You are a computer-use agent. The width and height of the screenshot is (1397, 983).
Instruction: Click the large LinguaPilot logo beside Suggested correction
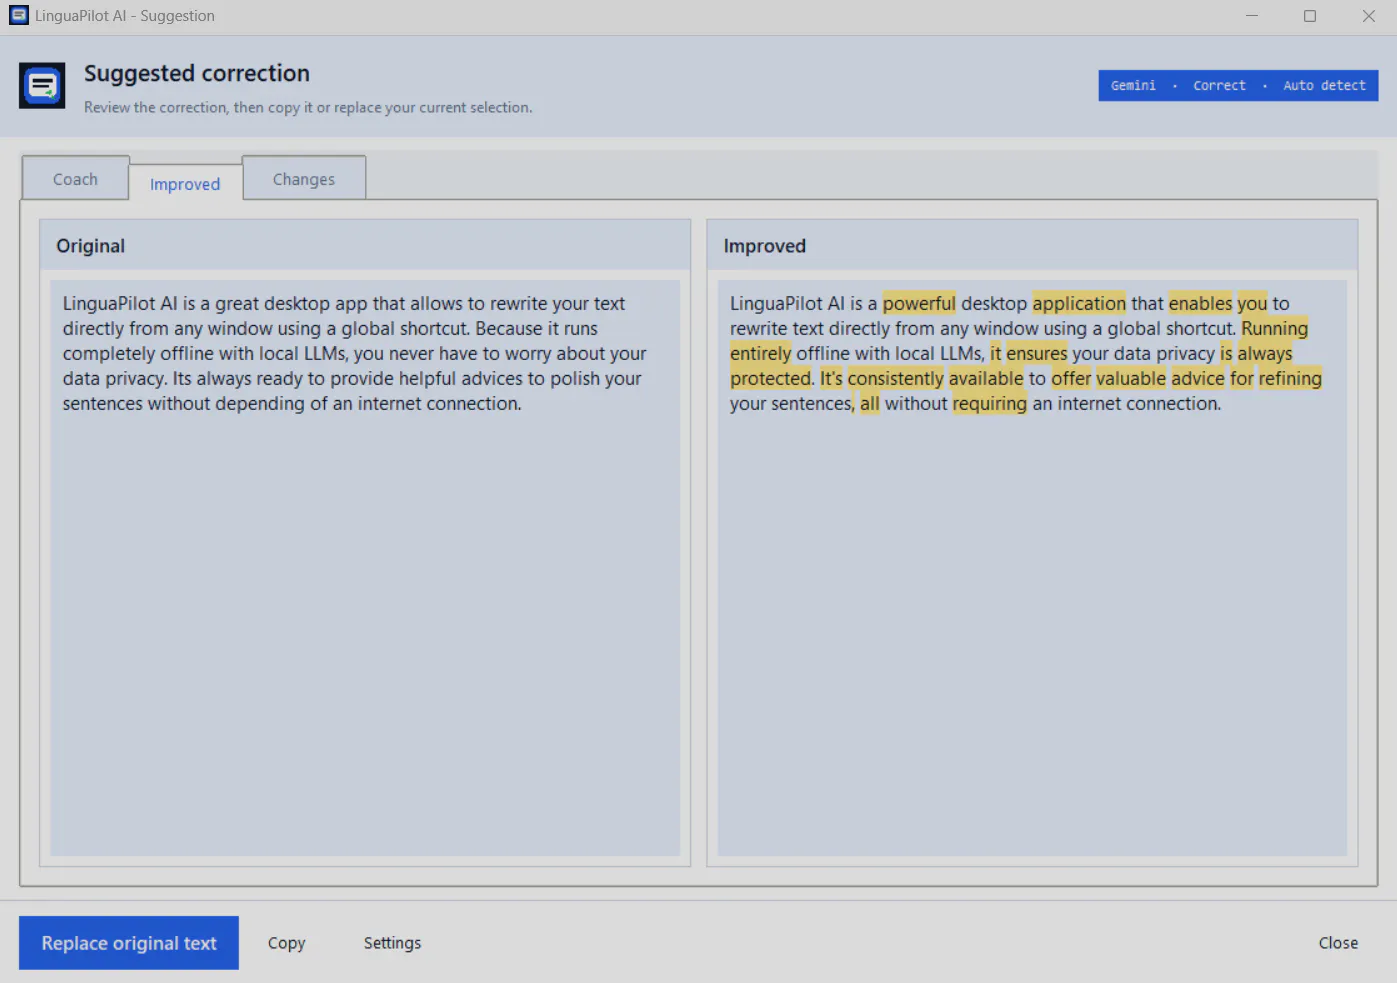(x=42, y=85)
